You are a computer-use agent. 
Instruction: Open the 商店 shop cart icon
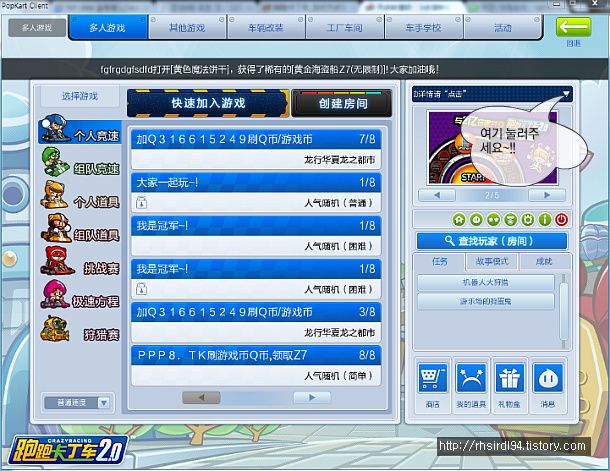pos(433,378)
